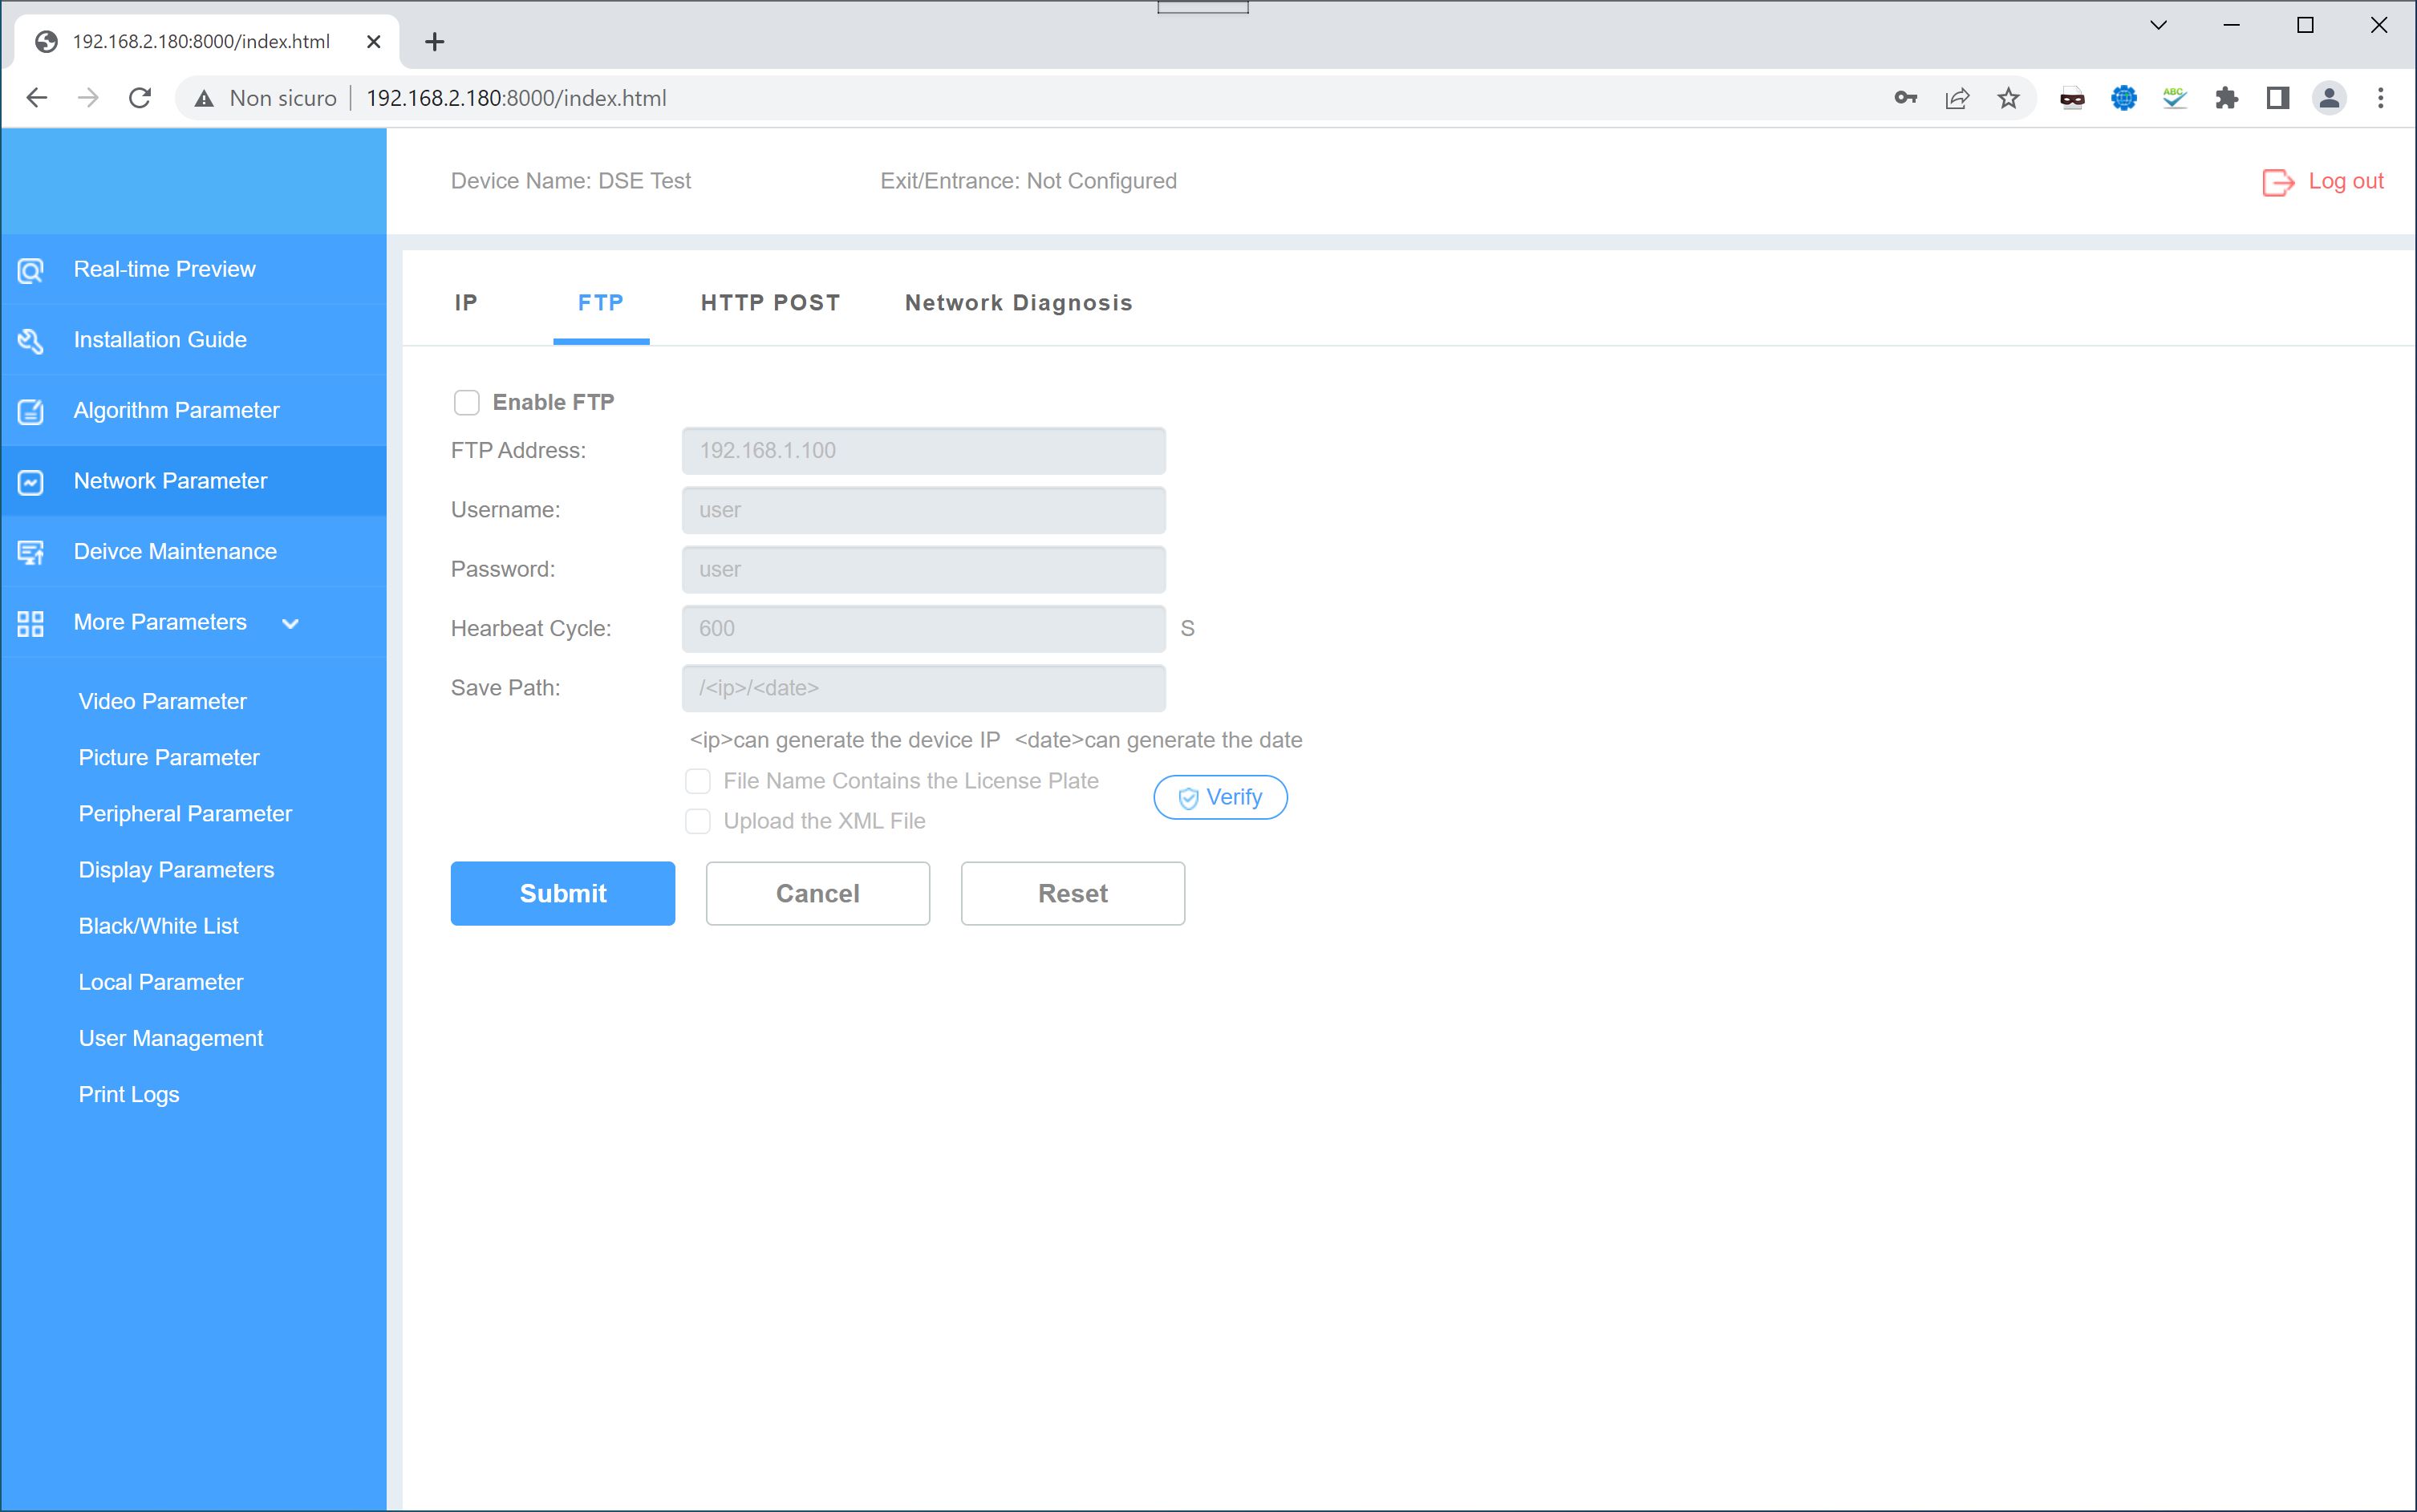
Task: Check File Name Contains the License Plate
Action: (697, 781)
